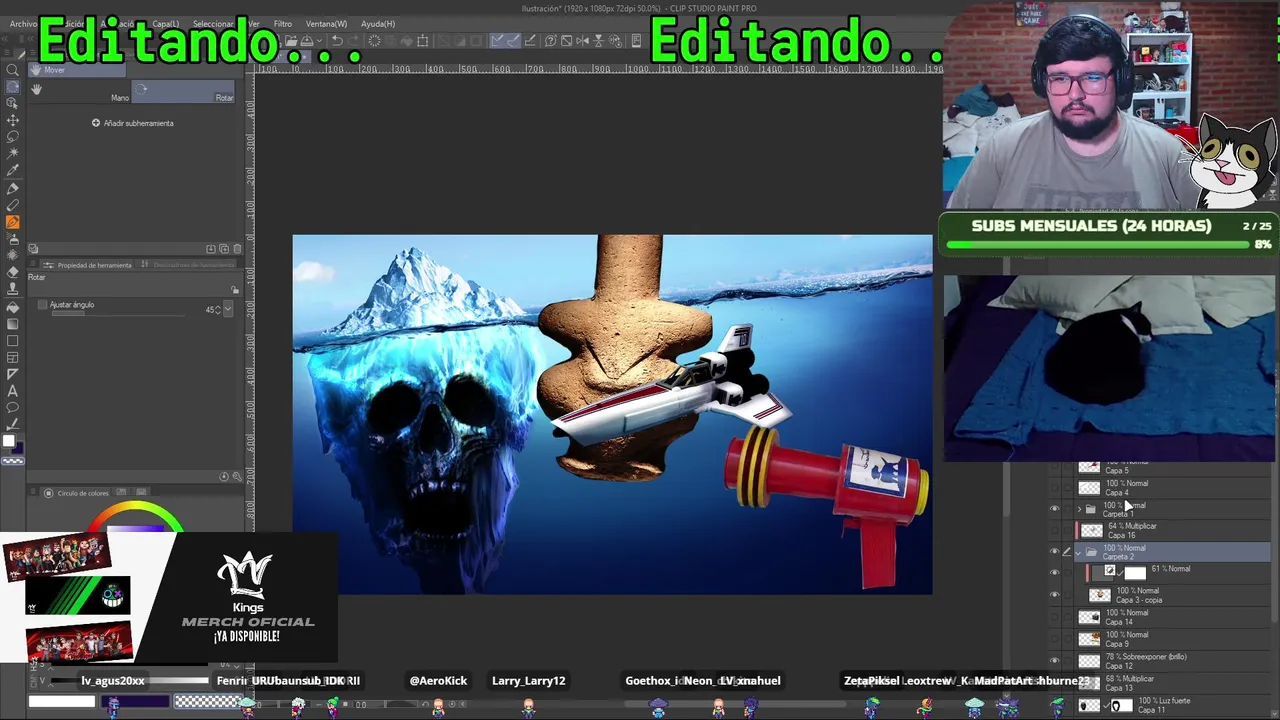Select the Balloon tool
The height and width of the screenshot is (720, 1280).
[x=13, y=408]
